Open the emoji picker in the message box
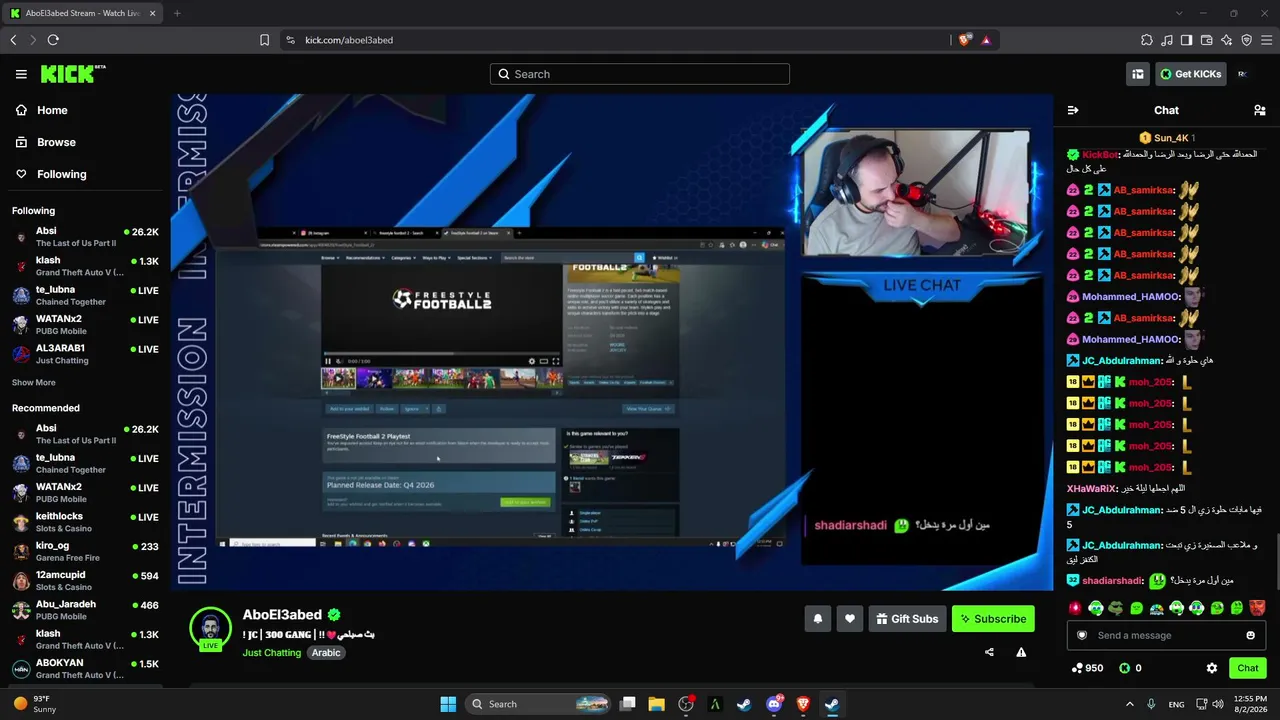 [x=1250, y=635]
